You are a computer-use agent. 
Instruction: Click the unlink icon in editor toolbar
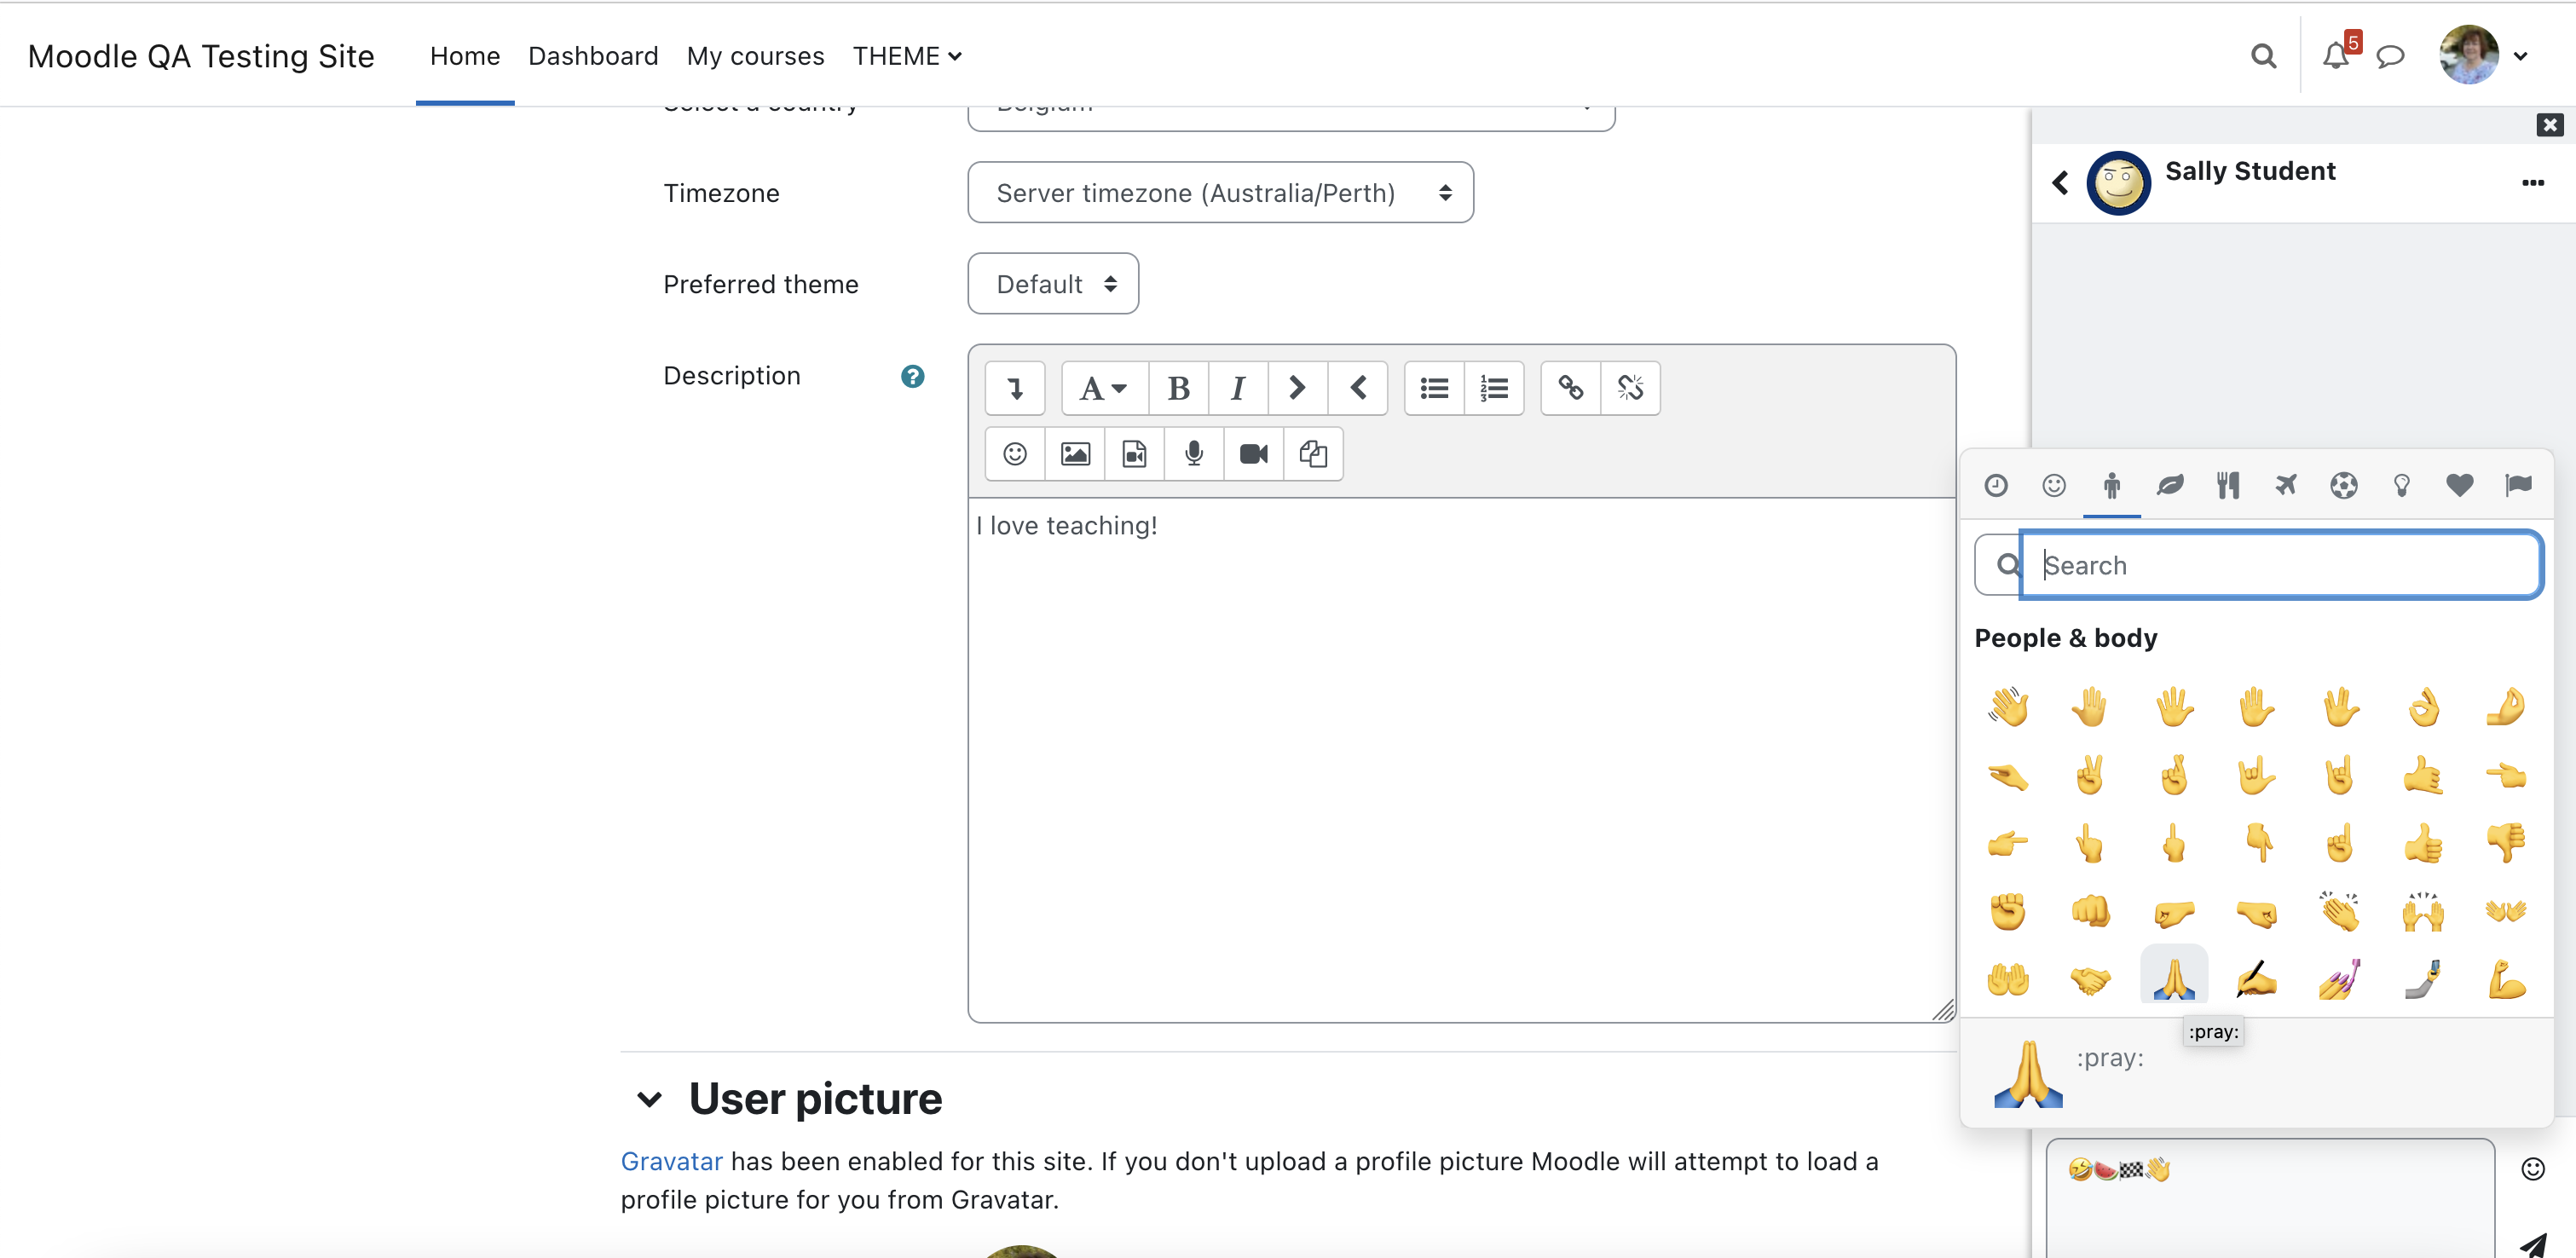click(x=1630, y=388)
